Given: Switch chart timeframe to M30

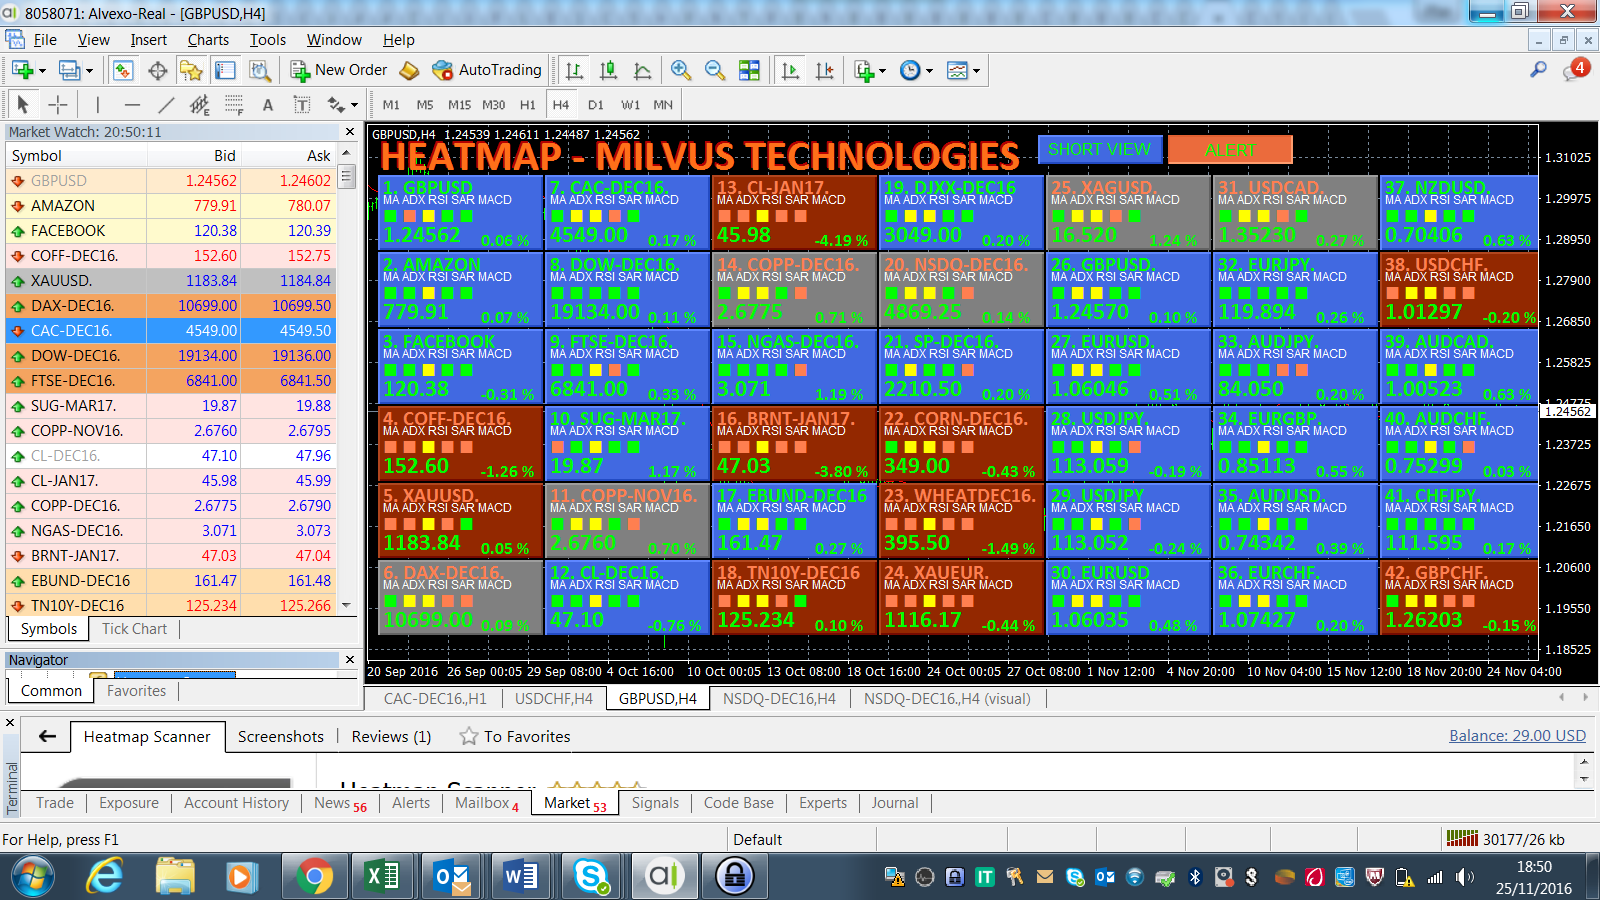Looking at the screenshot, I should point(494,105).
